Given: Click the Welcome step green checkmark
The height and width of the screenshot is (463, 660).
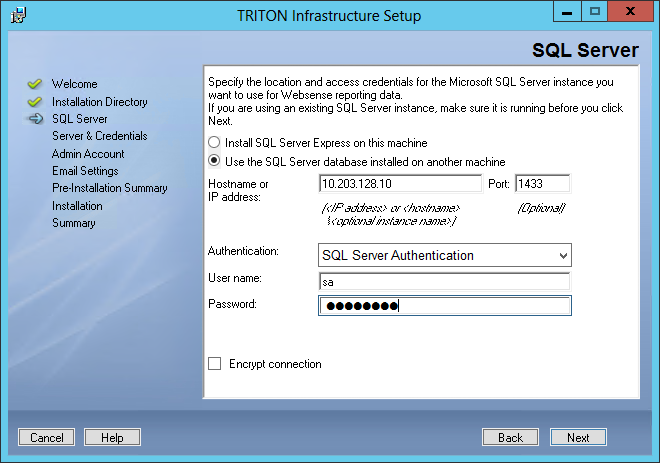Looking at the screenshot, I should [x=35, y=84].
